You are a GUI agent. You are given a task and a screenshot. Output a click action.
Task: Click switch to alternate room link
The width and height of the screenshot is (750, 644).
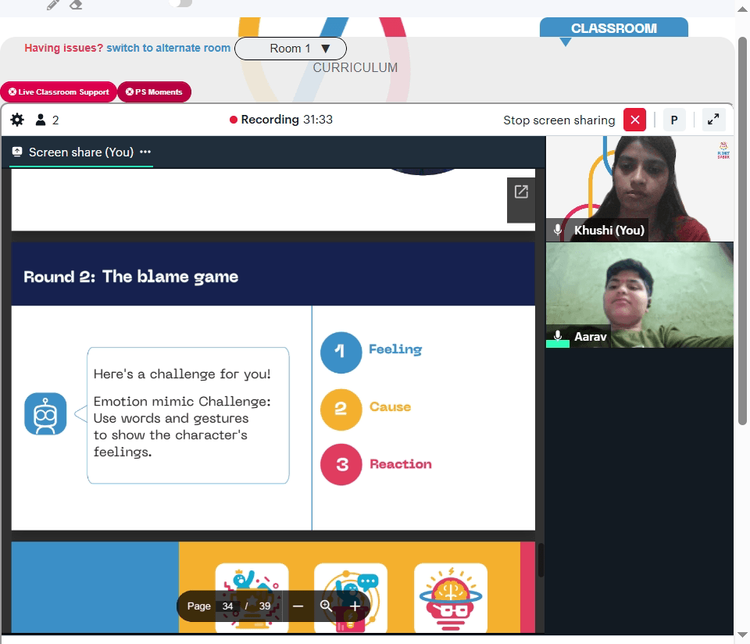pos(168,48)
